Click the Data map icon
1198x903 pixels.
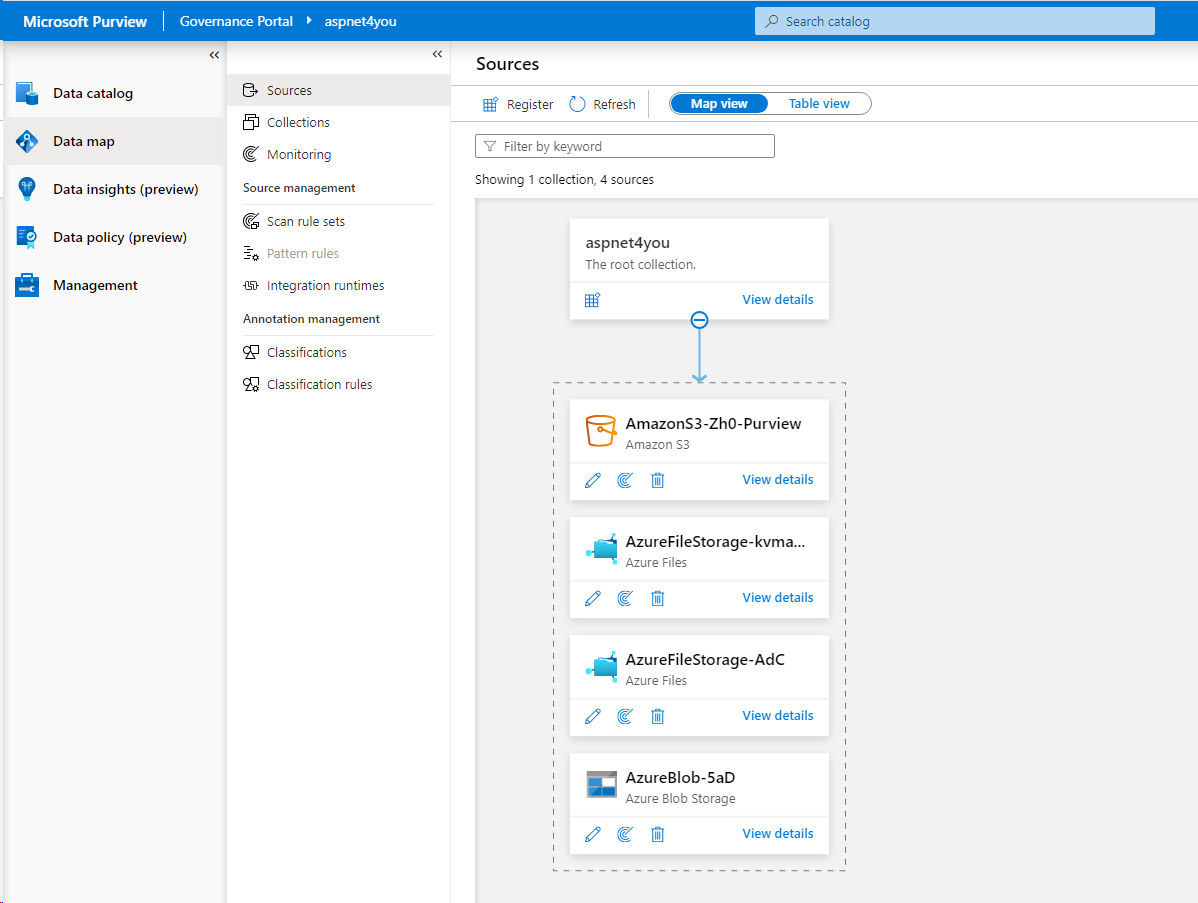(x=27, y=141)
